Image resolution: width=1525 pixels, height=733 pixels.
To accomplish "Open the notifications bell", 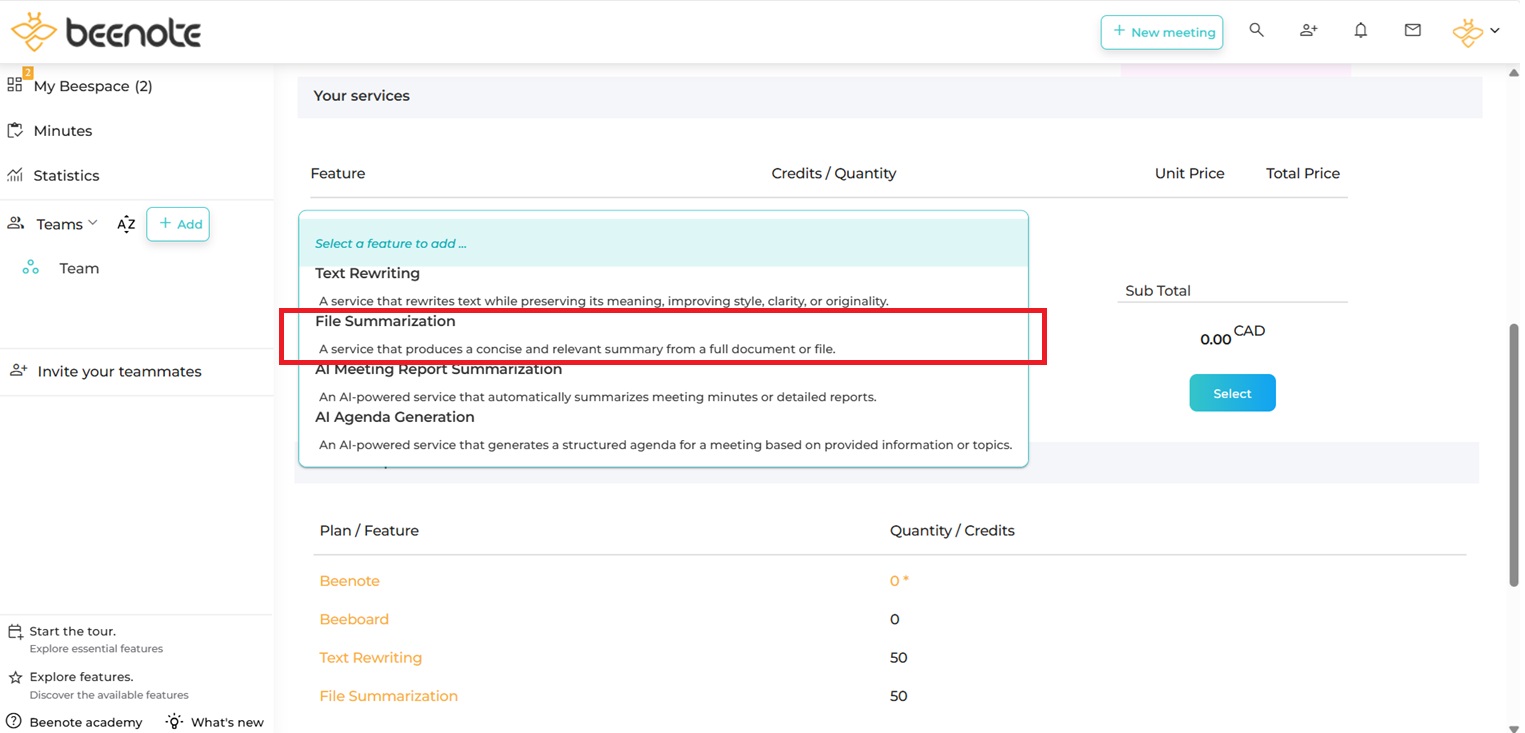I will click(x=1360, y=31).
